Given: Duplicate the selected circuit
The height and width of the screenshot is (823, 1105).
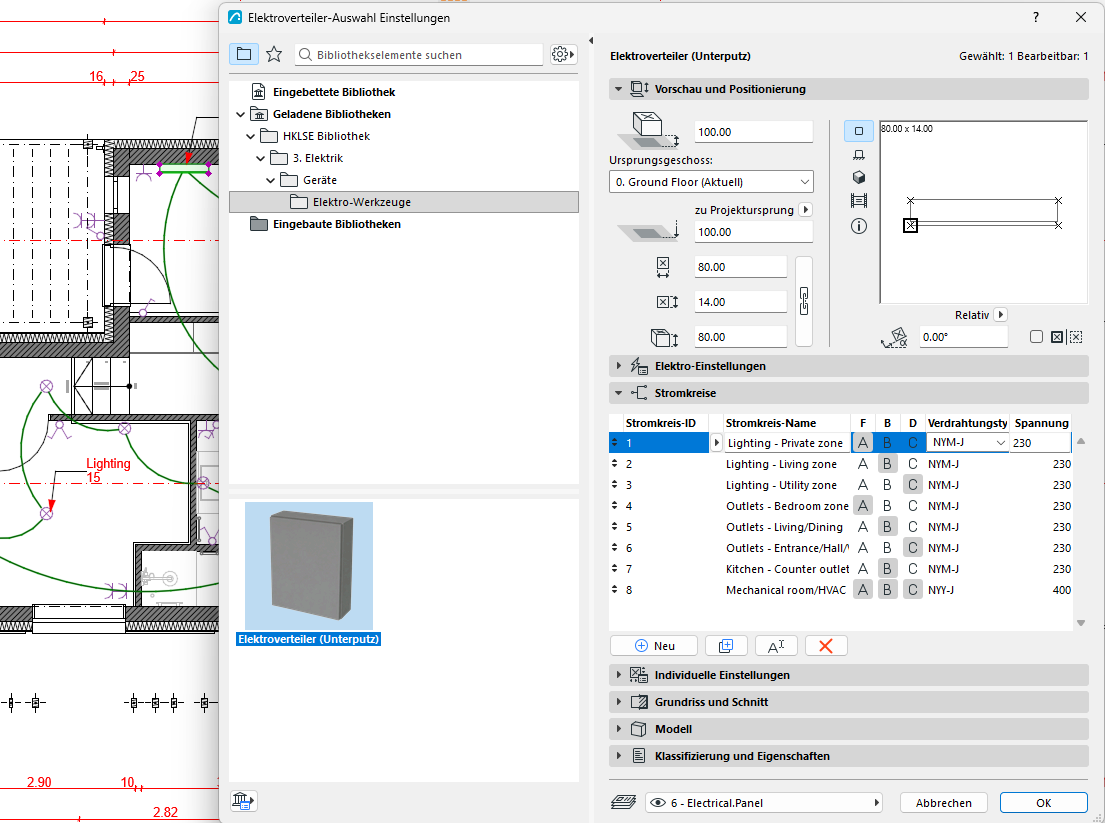Looking at the screenshot, I should click(x=726, y=646).
